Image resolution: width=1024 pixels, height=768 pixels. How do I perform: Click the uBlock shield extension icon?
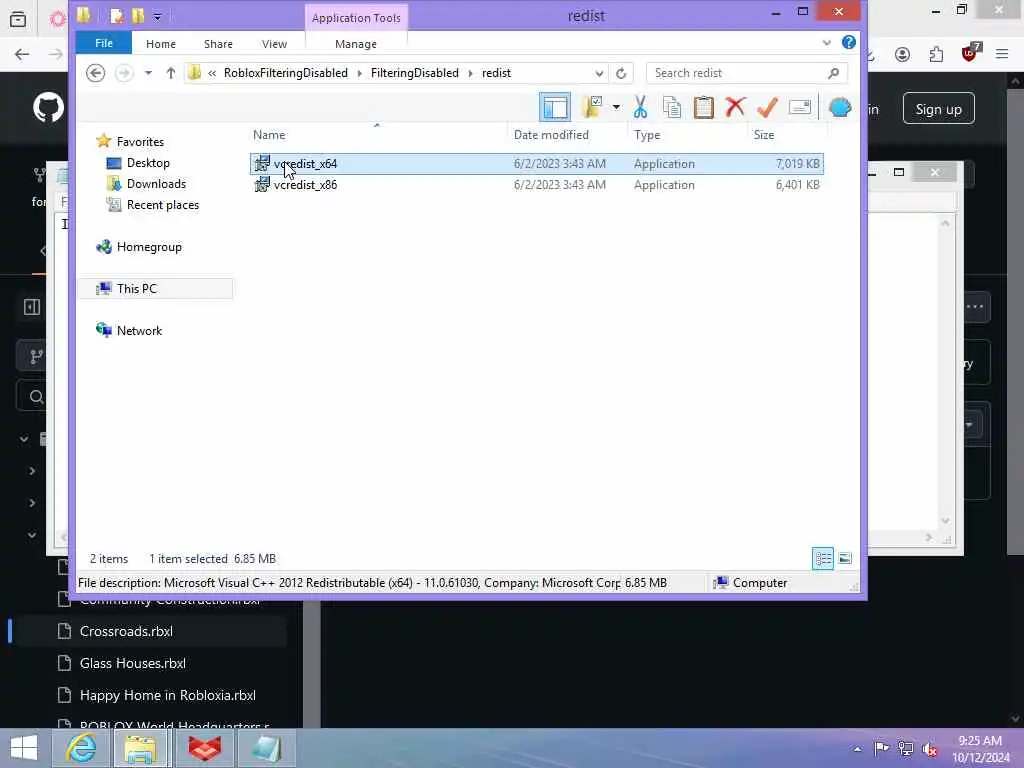(x=970, y=53)
